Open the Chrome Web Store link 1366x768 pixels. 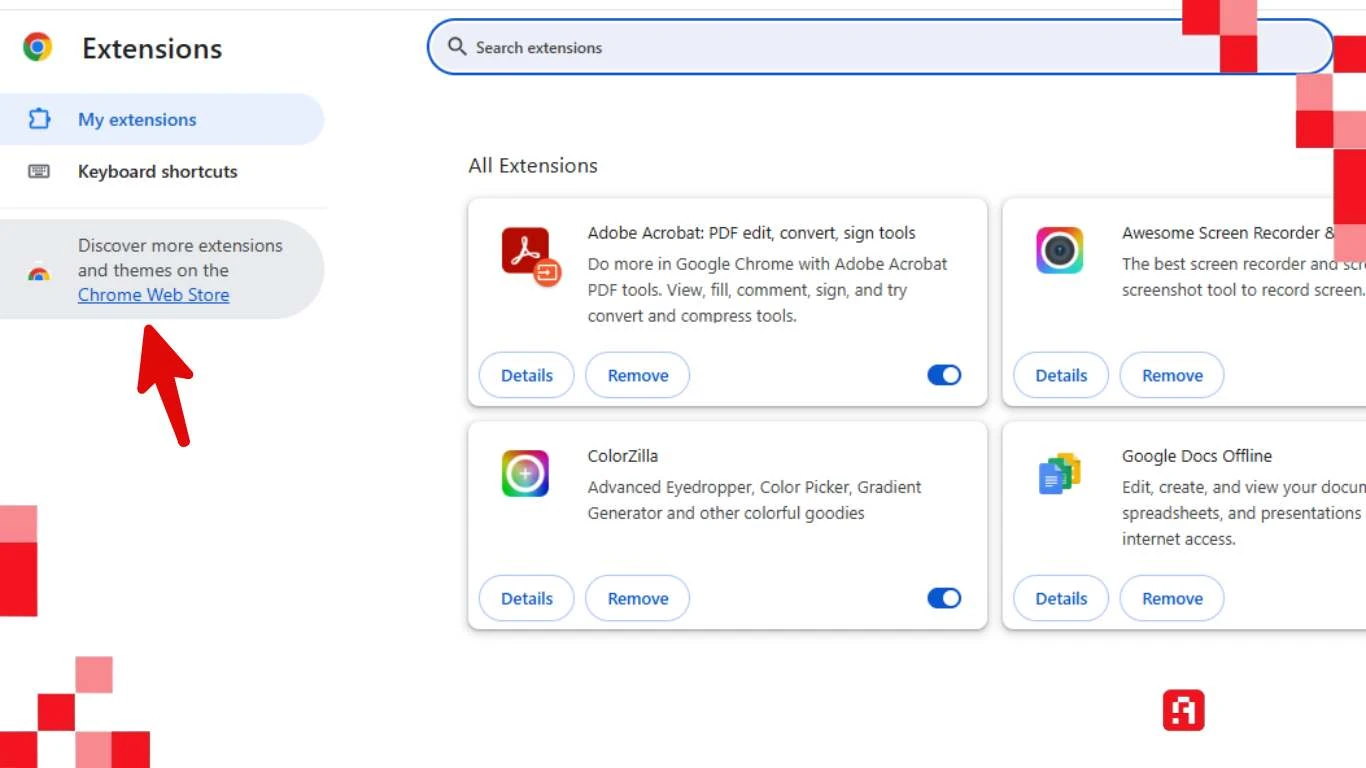click(x=153, y=295)
